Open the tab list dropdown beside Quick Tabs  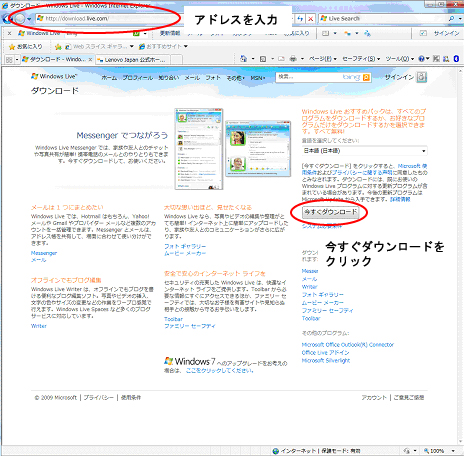coord(17,60)
